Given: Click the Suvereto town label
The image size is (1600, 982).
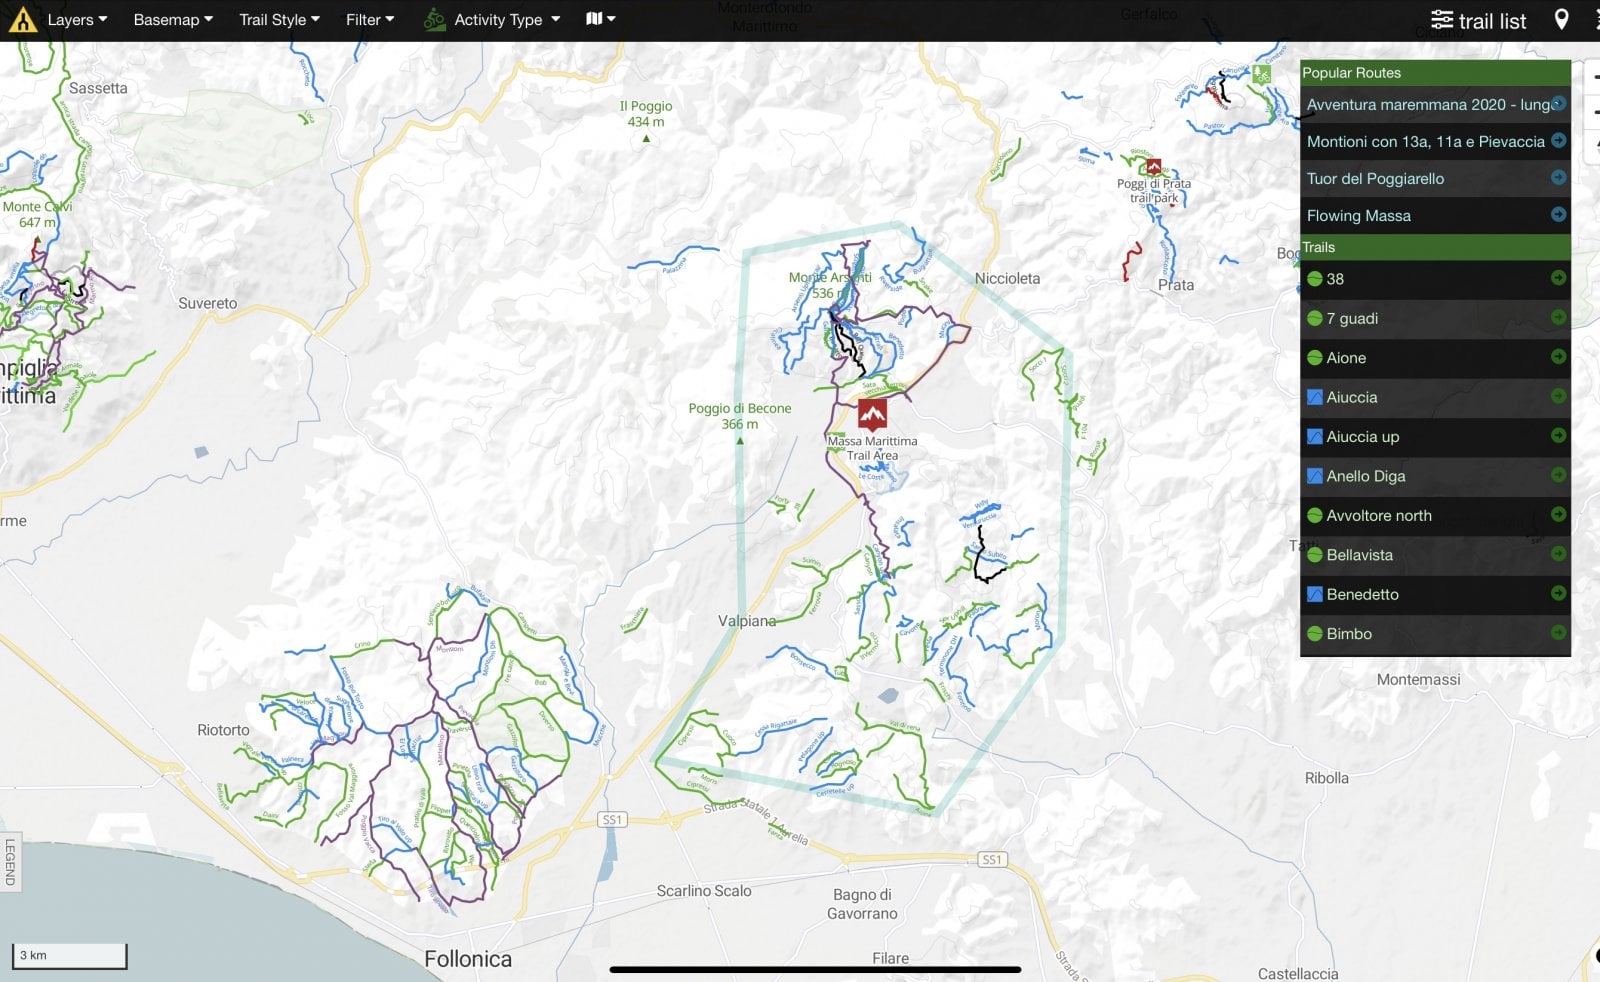Looking at the screenshot, I should point(208,303).
